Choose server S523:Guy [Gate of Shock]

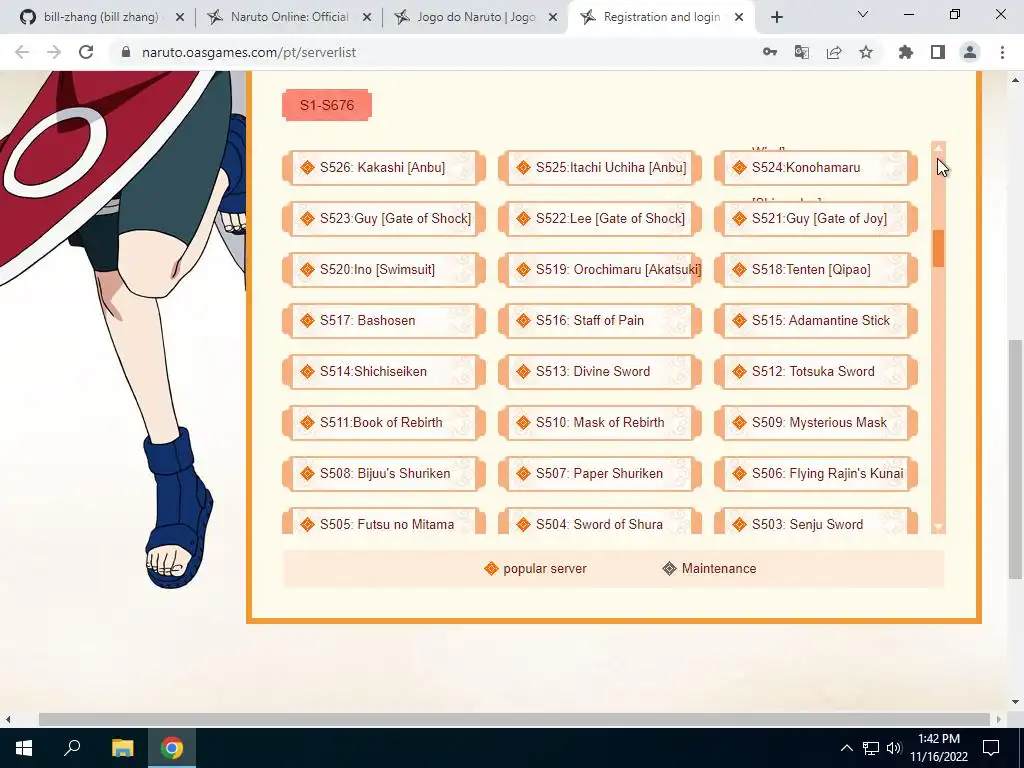[384, 218]
